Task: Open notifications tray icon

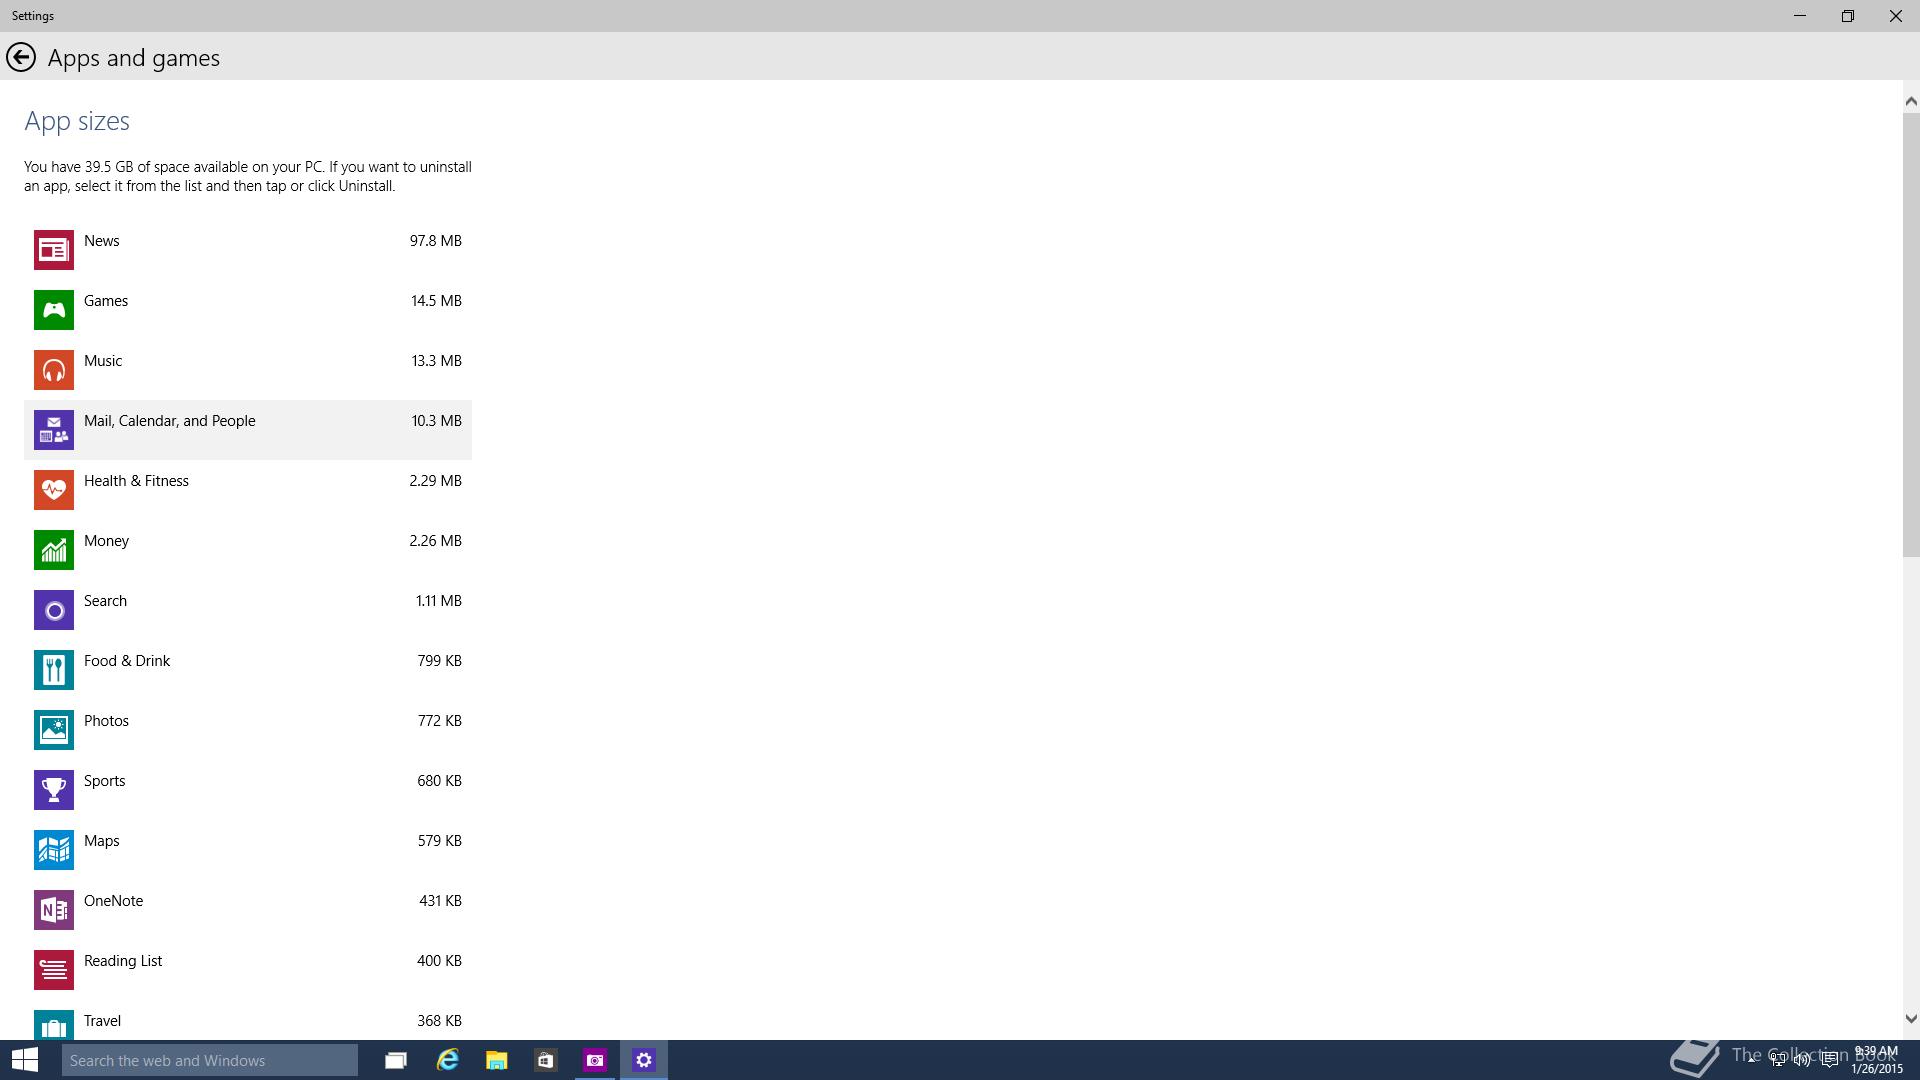Action: (1829, 1060)
